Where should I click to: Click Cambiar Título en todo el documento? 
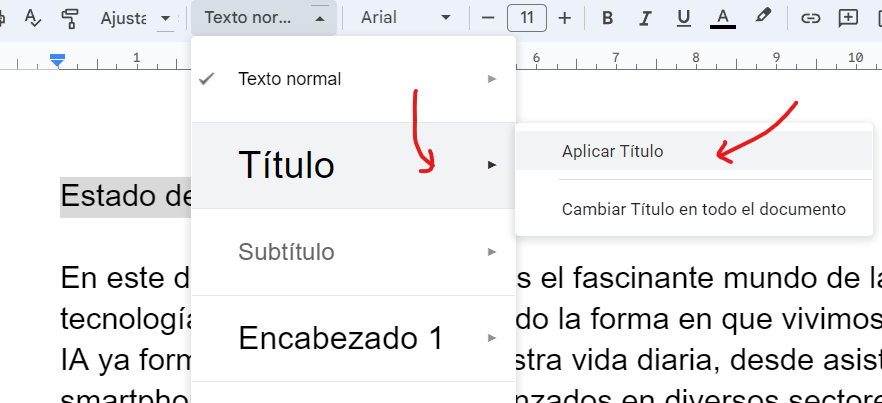[704, 210]
